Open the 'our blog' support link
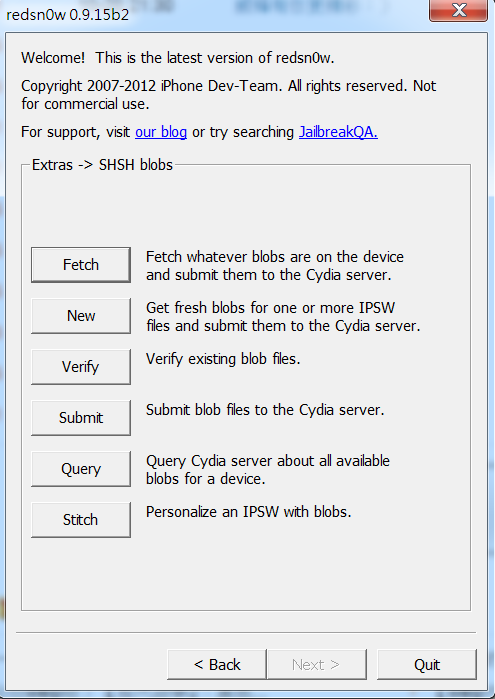495x699 pixels. [x=161, y=132]
